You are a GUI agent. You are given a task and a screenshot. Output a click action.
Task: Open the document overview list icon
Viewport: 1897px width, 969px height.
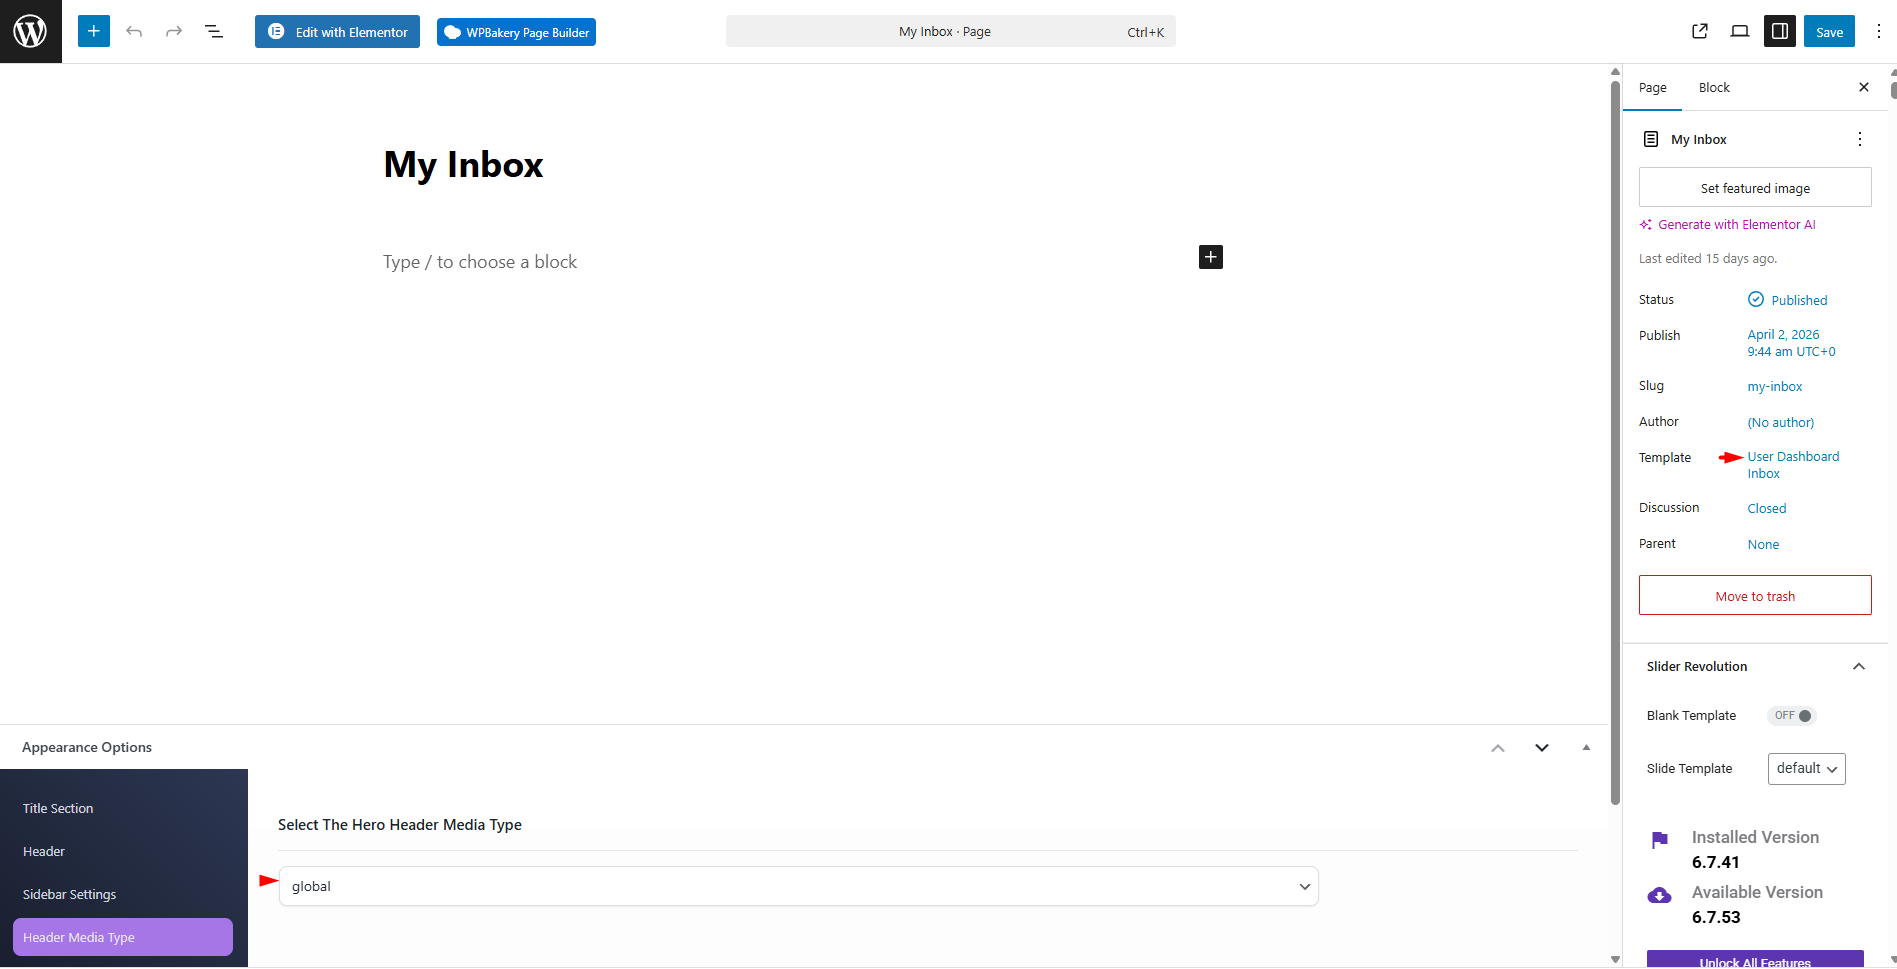point(214,32)
